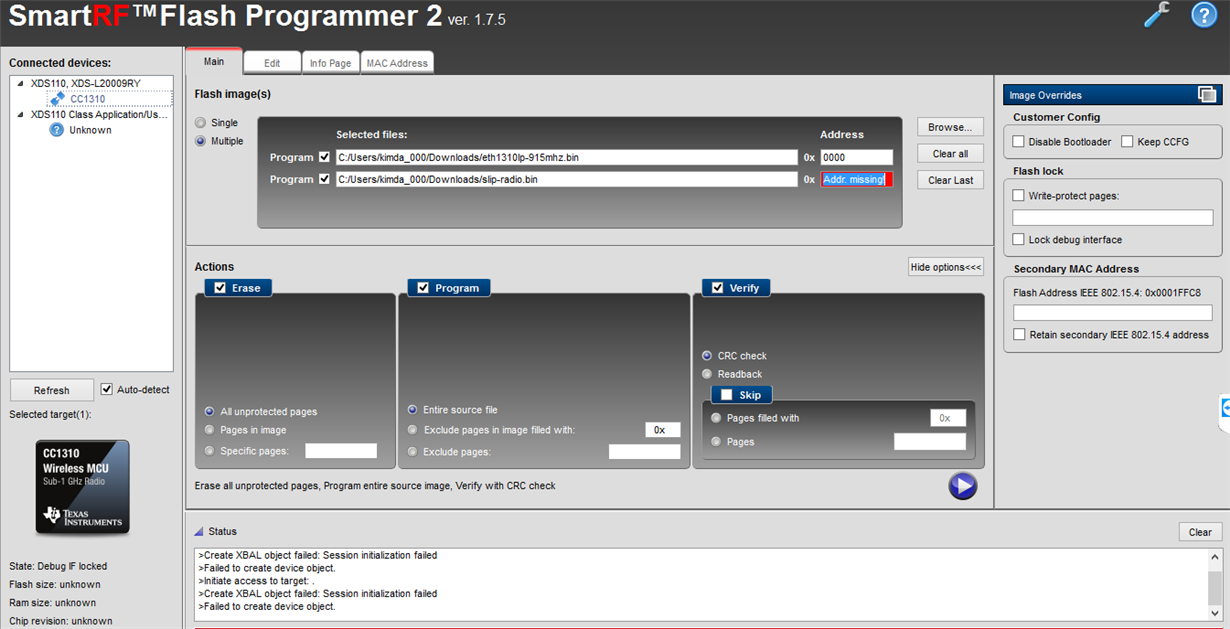Viewport: 1230px width, 629px height.
Task: Click the Clear all button
Action: click(x=950, y=154)
